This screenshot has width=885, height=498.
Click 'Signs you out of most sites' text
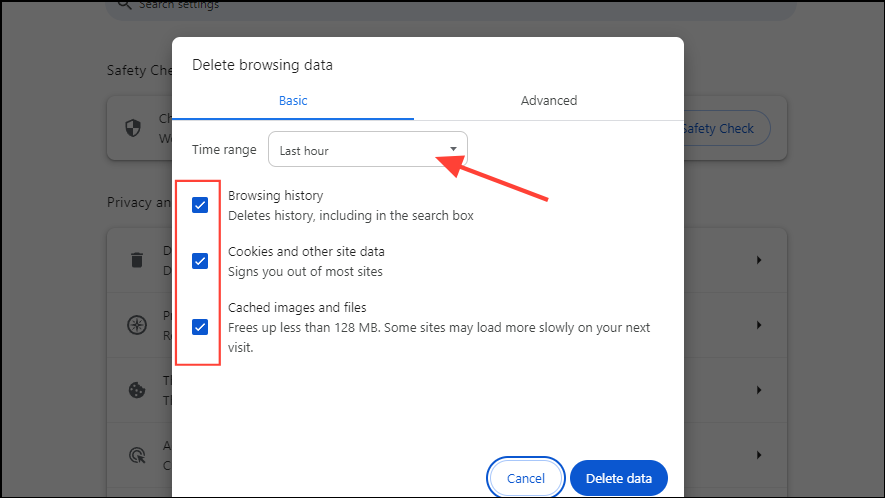pyautogui.click(x=305, y=272)
